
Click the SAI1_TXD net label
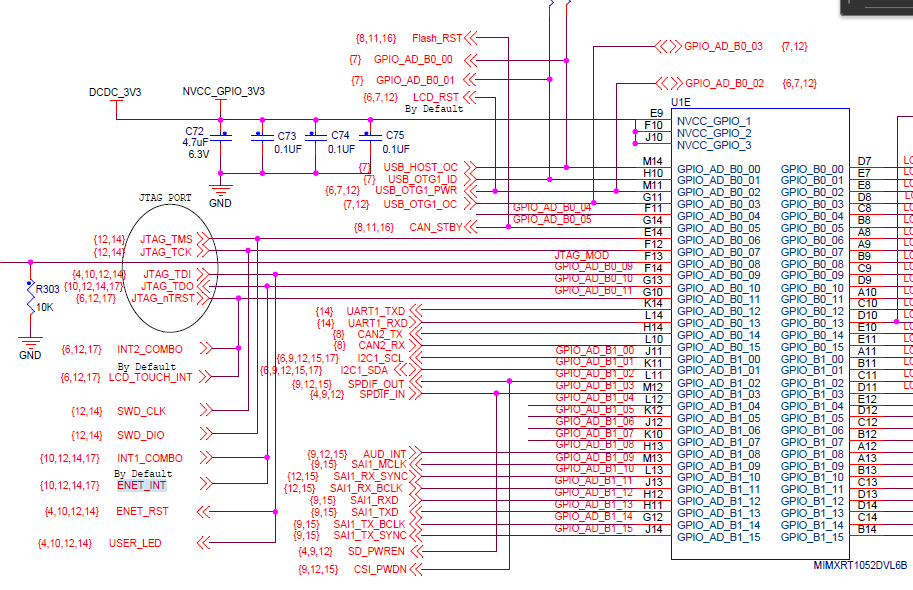click(374, 513)
